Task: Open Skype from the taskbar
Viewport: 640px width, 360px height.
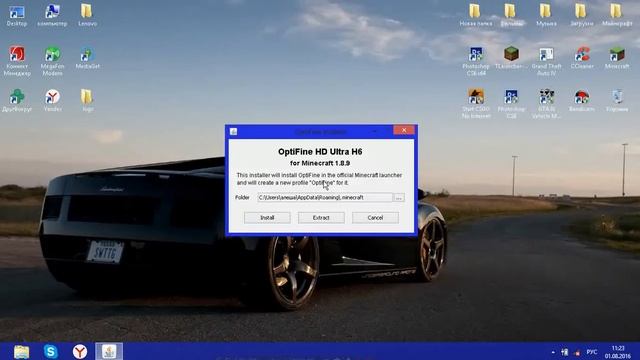Action: (x=51, y=351)
